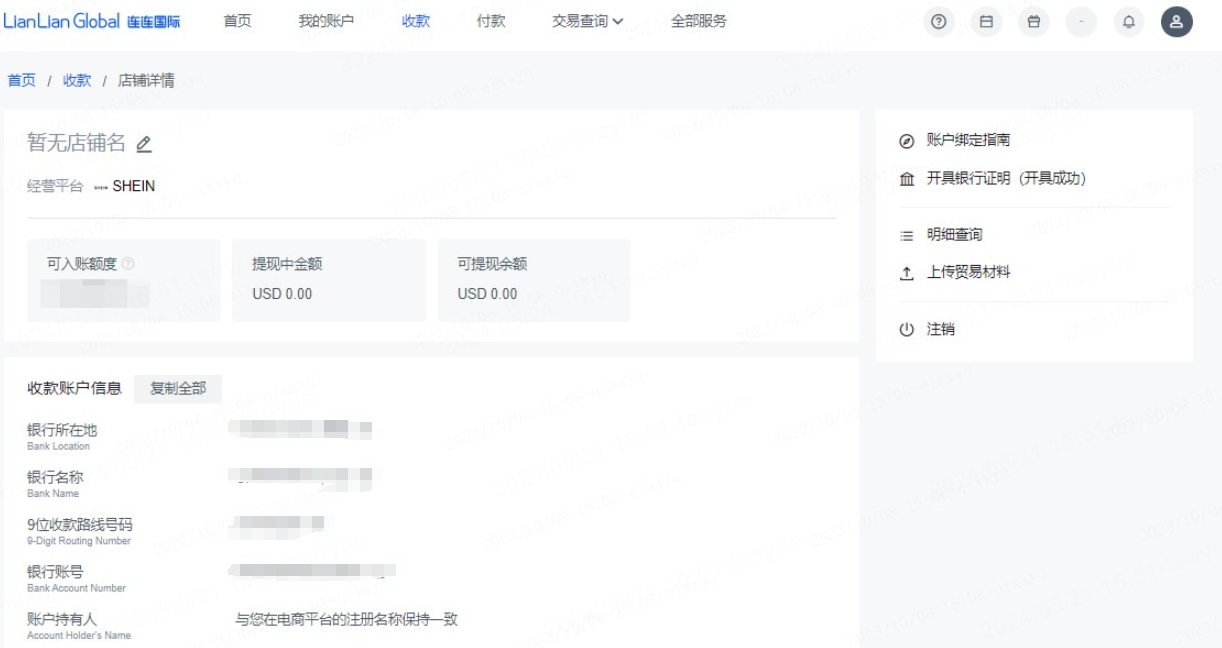Click the power icon for 注销

pos(907,329)
